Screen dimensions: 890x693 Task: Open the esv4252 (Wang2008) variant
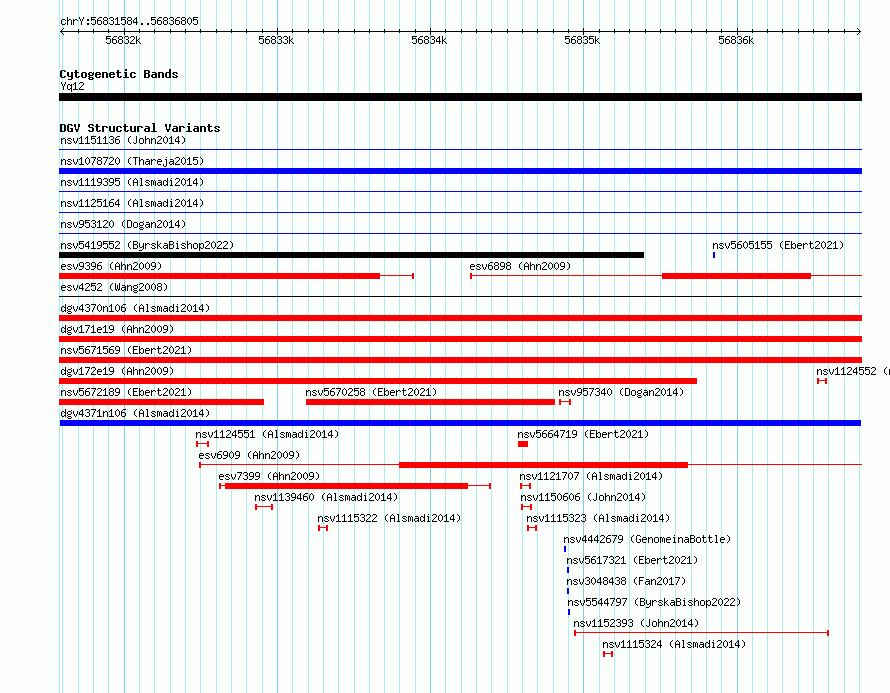pos(114,287)
